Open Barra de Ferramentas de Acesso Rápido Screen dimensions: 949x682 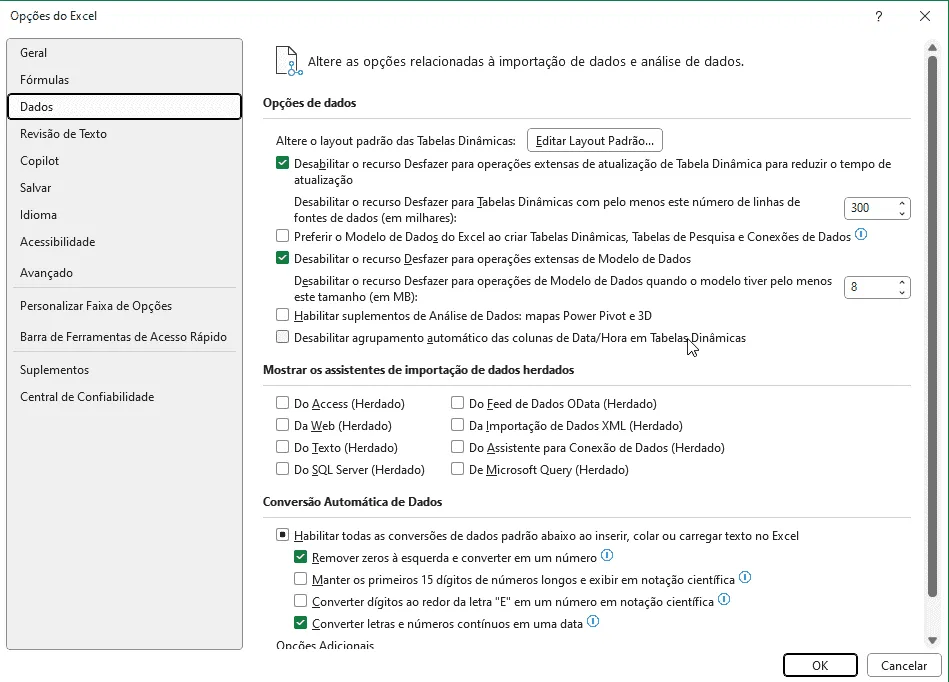pos(124,337)
